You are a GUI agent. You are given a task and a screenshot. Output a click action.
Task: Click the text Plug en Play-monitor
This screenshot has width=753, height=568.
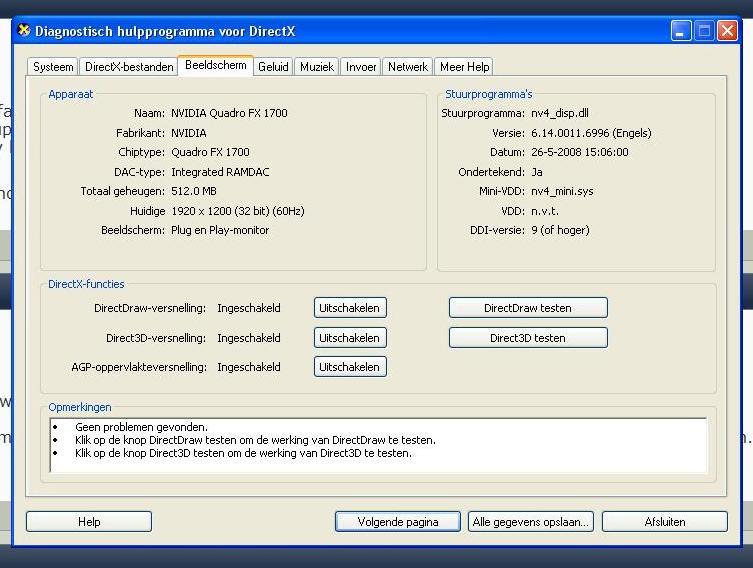(x=220, y=230)
